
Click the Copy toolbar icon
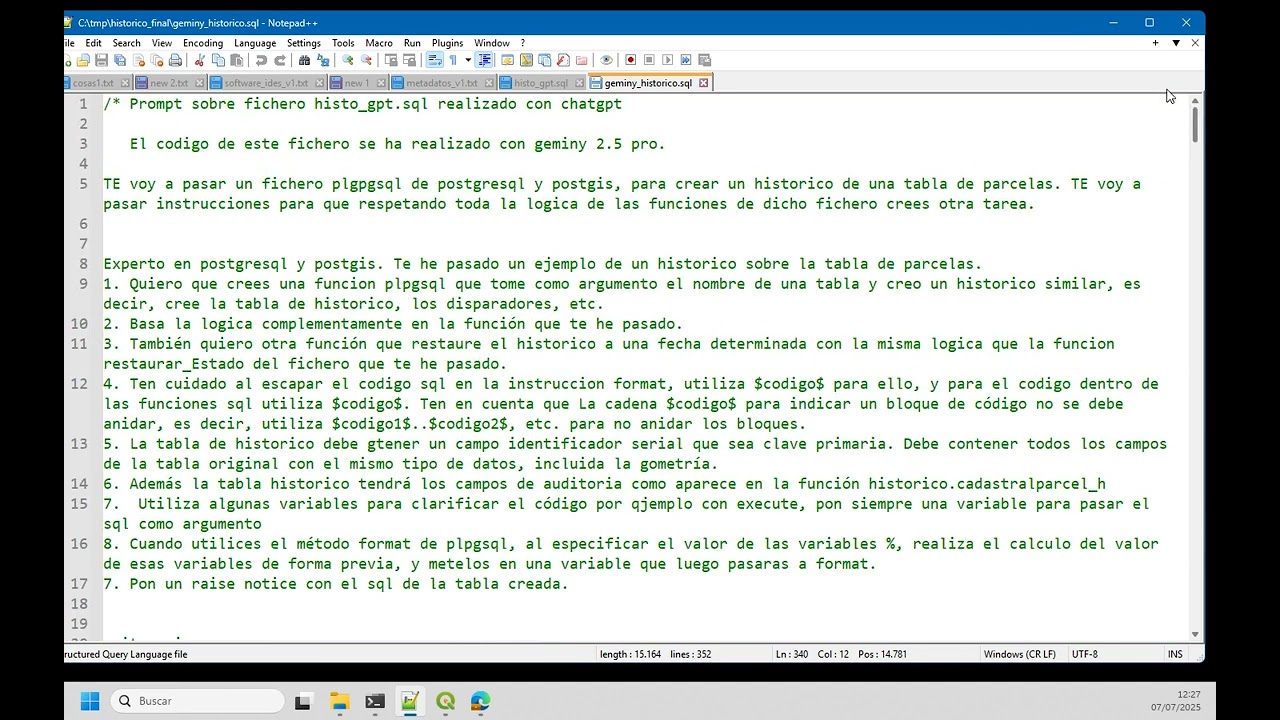point(218,60)
